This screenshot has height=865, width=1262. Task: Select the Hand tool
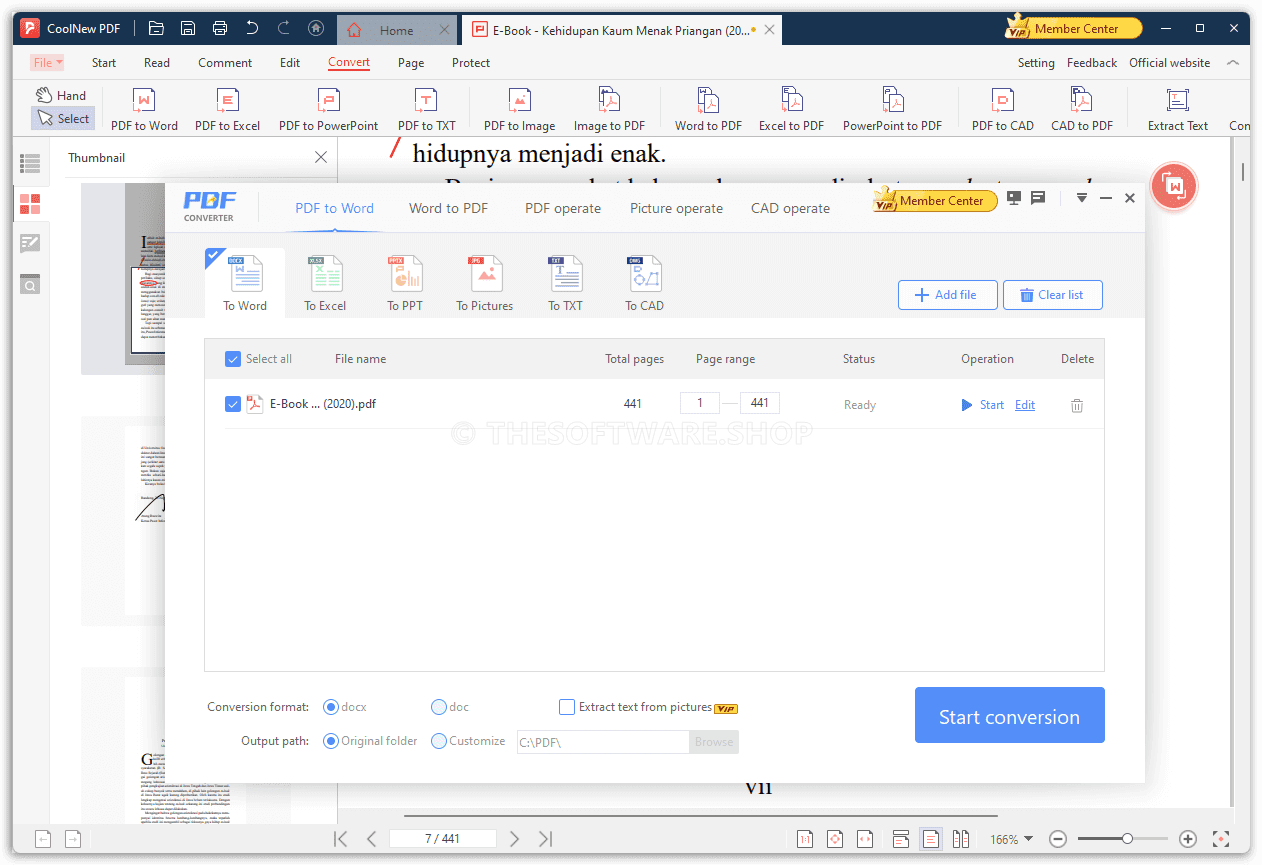[62, 96]
